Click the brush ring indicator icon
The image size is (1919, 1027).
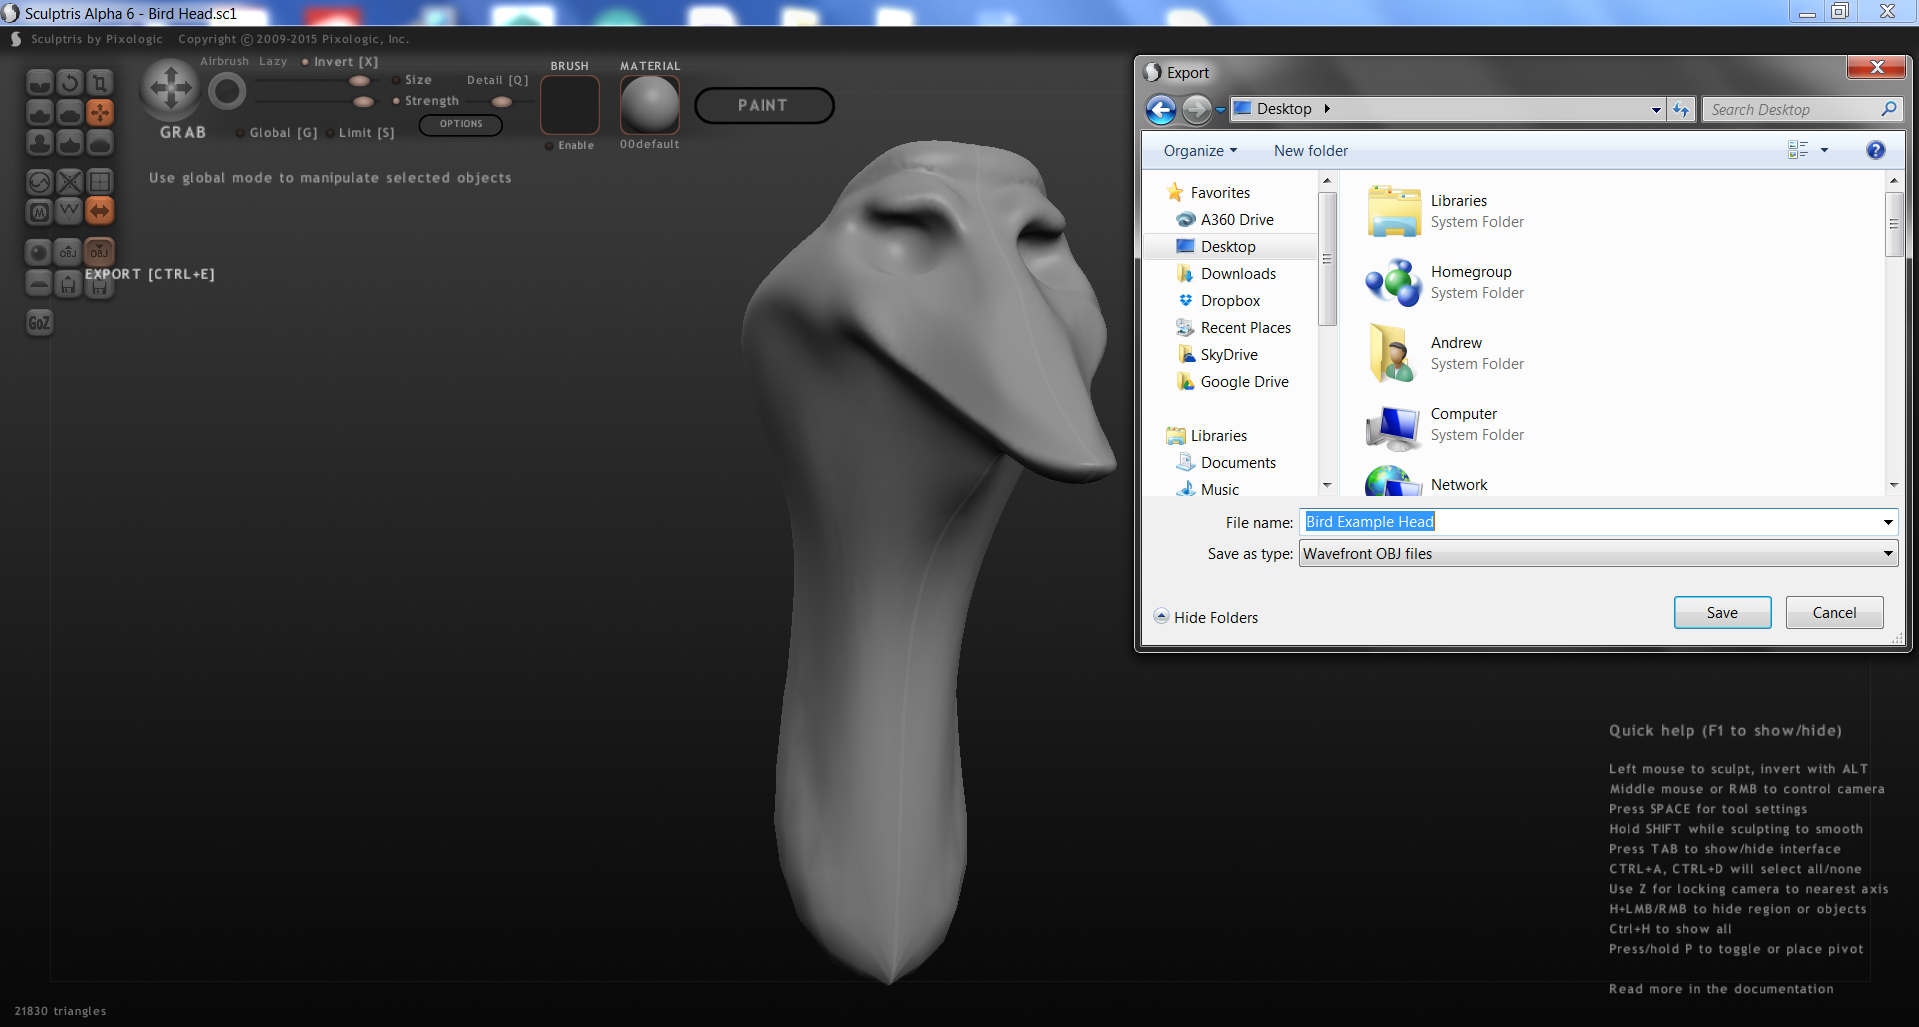[227, 92]
